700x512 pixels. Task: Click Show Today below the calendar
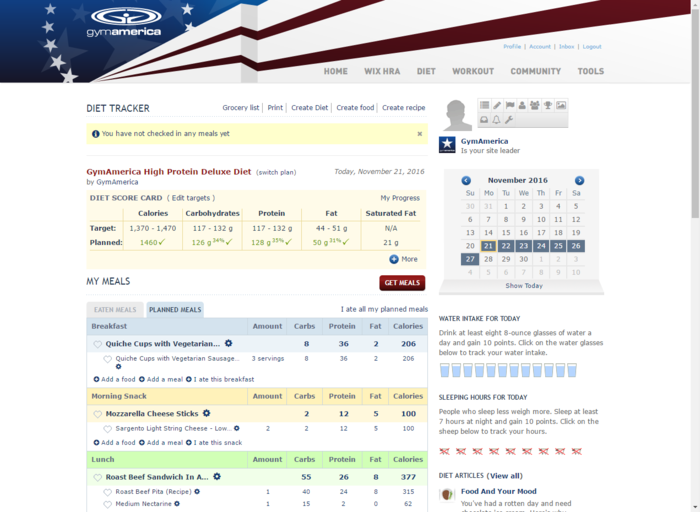pos(524,286)
